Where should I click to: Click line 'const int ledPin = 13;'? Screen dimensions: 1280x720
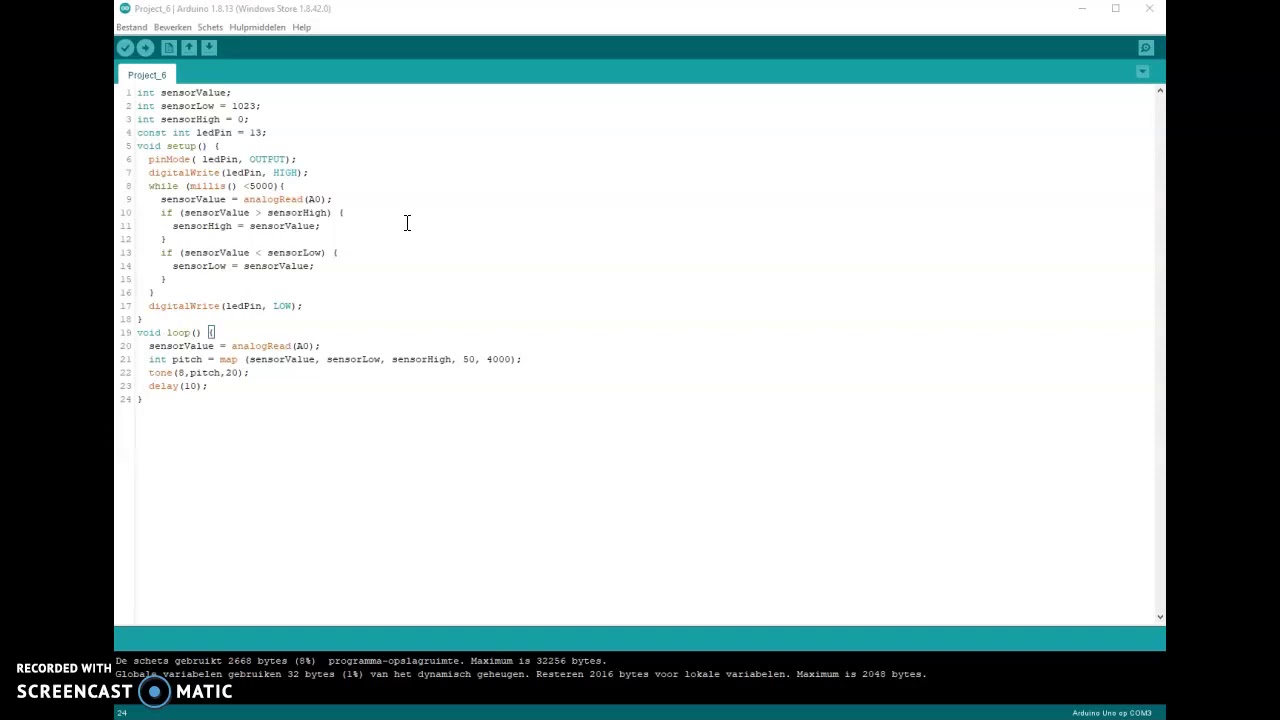point(202,133)
